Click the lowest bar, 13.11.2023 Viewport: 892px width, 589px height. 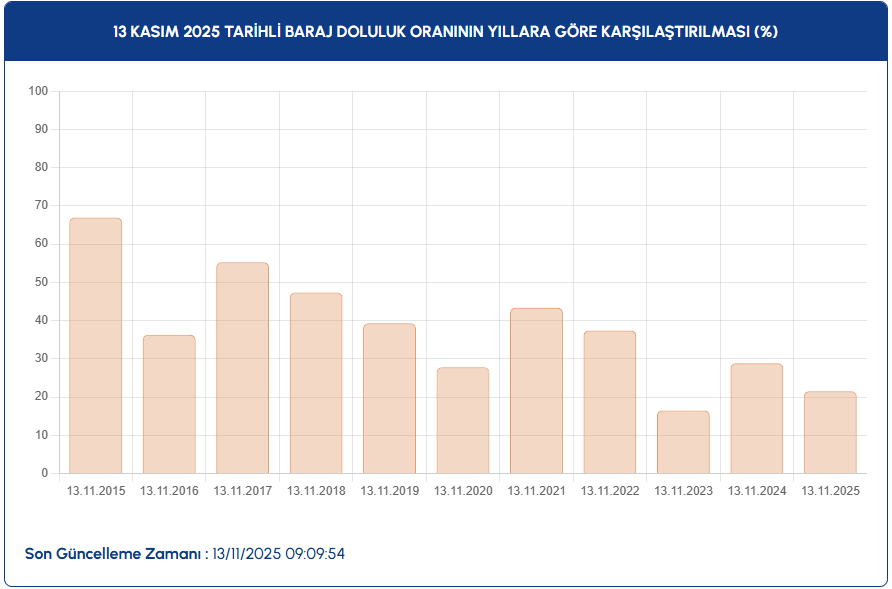(683, 442)
